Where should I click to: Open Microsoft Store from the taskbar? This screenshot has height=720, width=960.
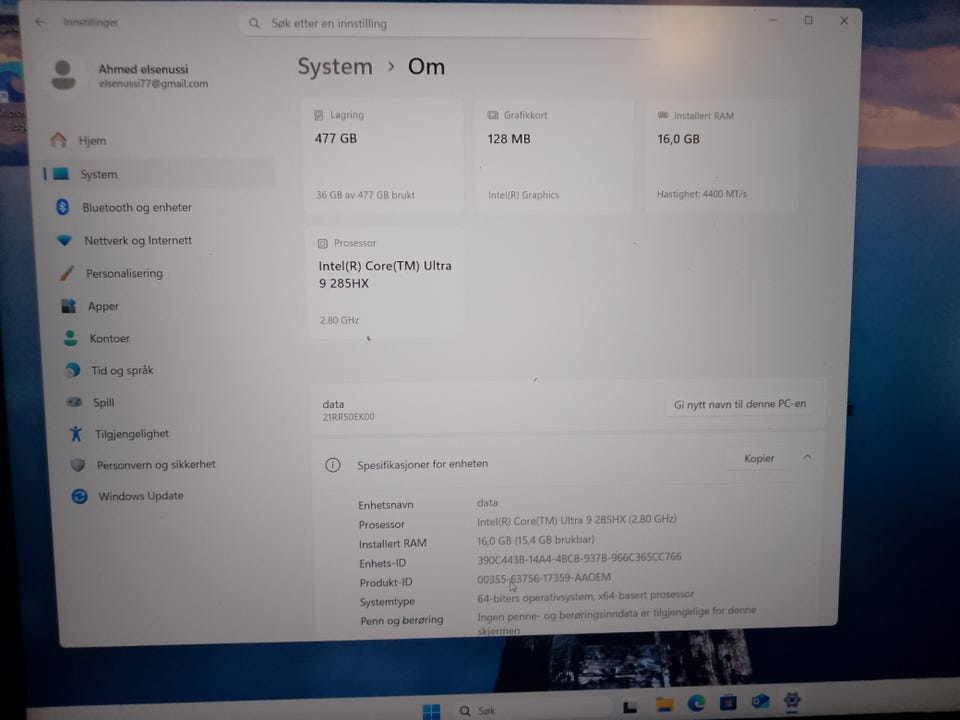click(728, 702)
